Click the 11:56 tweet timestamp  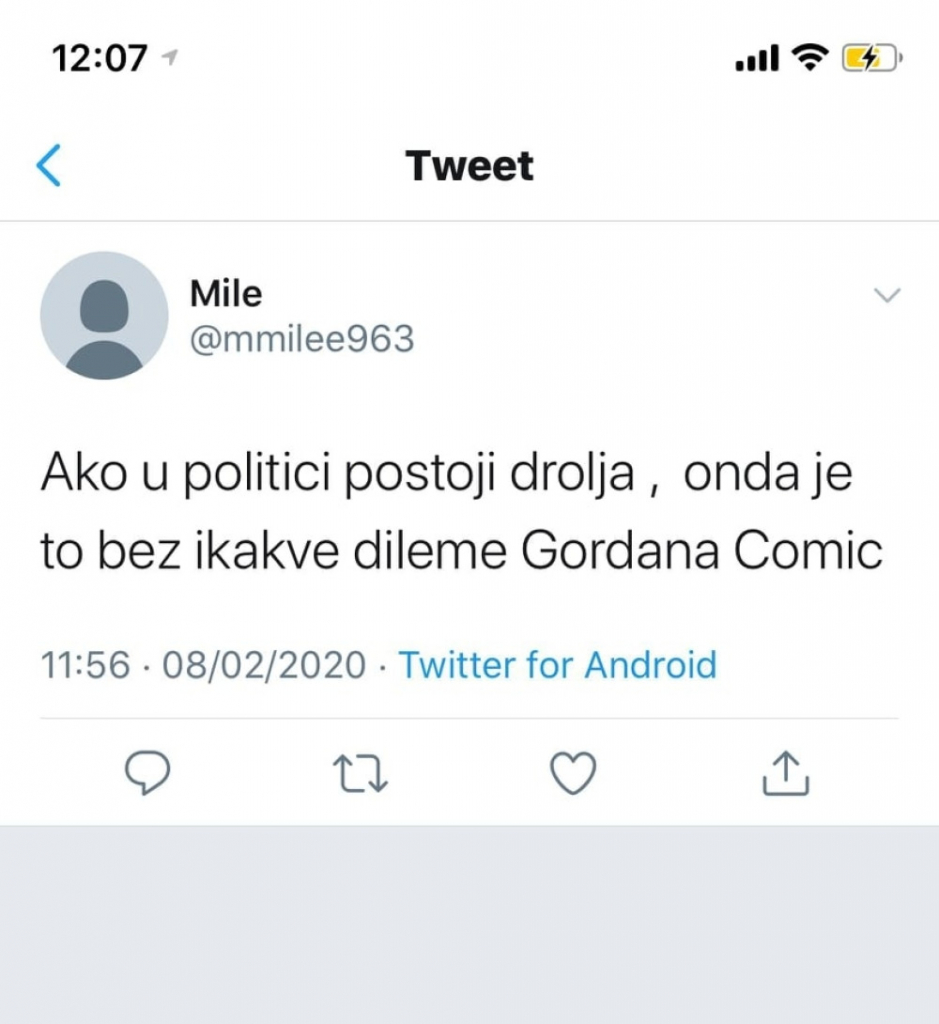pyautogui.click(x=85, y=665)
